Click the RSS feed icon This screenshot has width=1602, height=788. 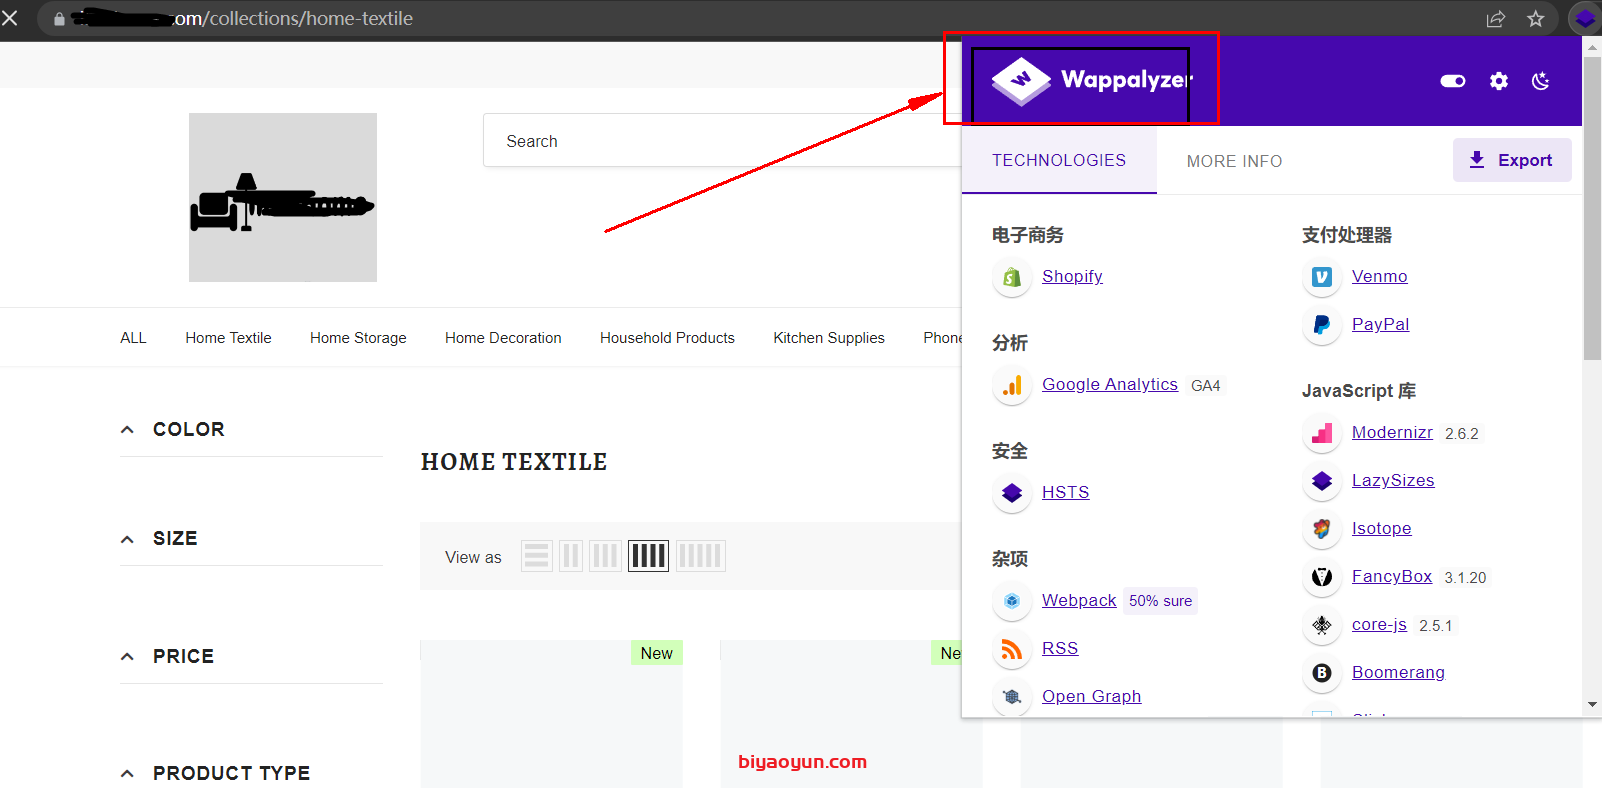pyautogui.click(x=1012, y=649)
